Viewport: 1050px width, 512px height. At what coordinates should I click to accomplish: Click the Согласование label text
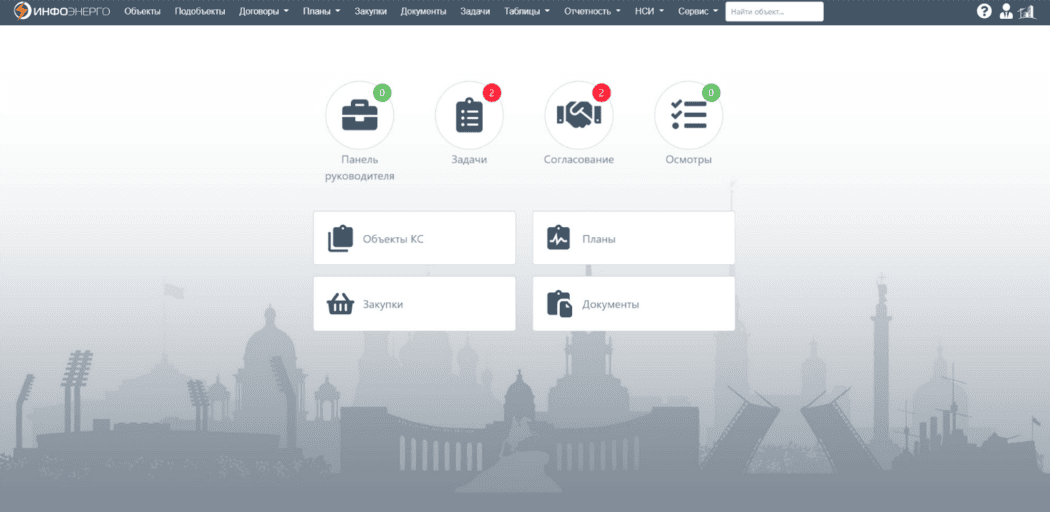(579, 160)
